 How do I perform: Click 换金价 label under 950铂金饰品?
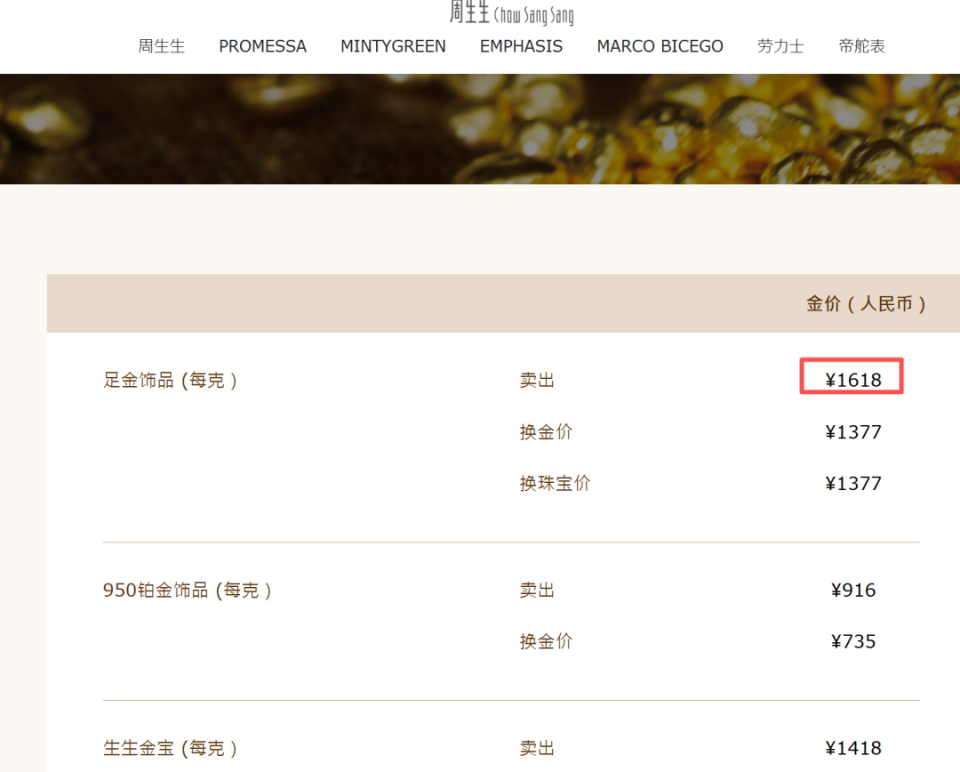(546, 642)
